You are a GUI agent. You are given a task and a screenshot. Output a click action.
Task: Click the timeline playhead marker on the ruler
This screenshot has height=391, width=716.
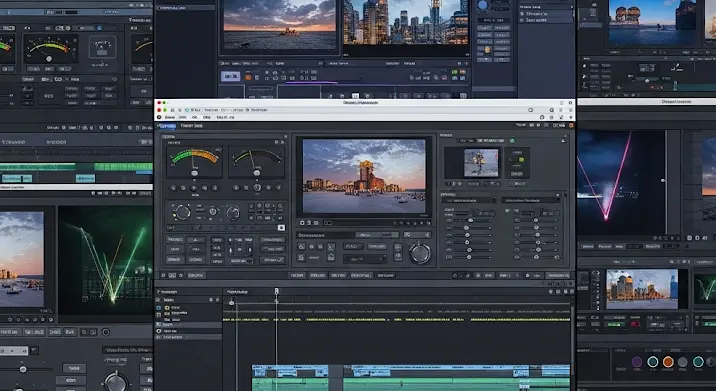pos(276,291)
